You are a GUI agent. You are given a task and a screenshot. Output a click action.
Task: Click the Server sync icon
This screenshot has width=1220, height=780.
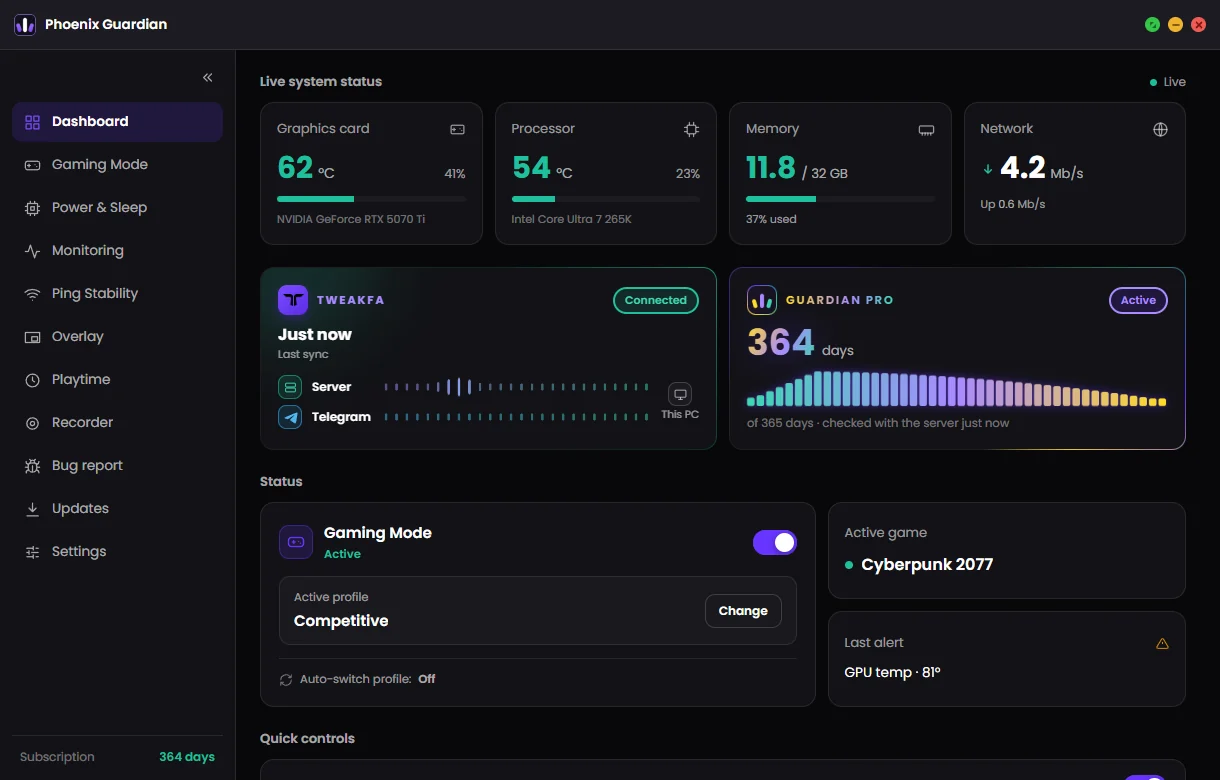290,387
